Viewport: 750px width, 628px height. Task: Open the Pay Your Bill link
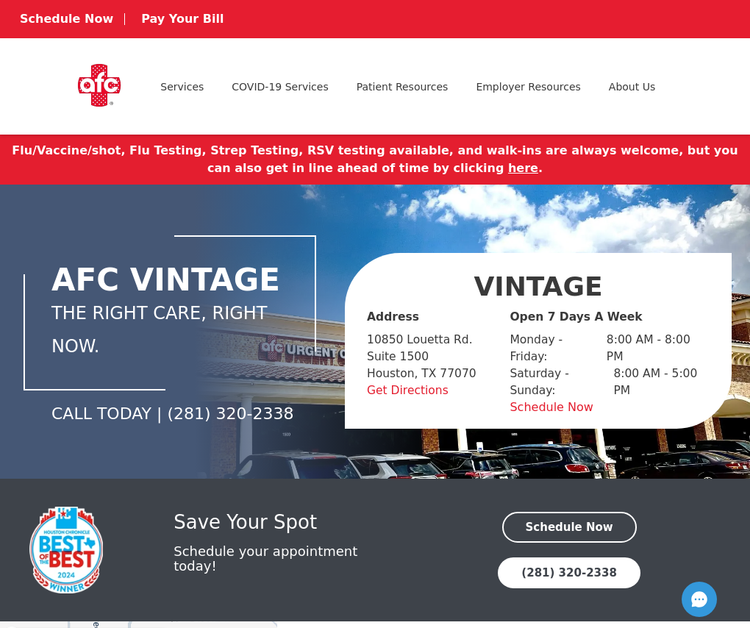(x=182, y=19)
